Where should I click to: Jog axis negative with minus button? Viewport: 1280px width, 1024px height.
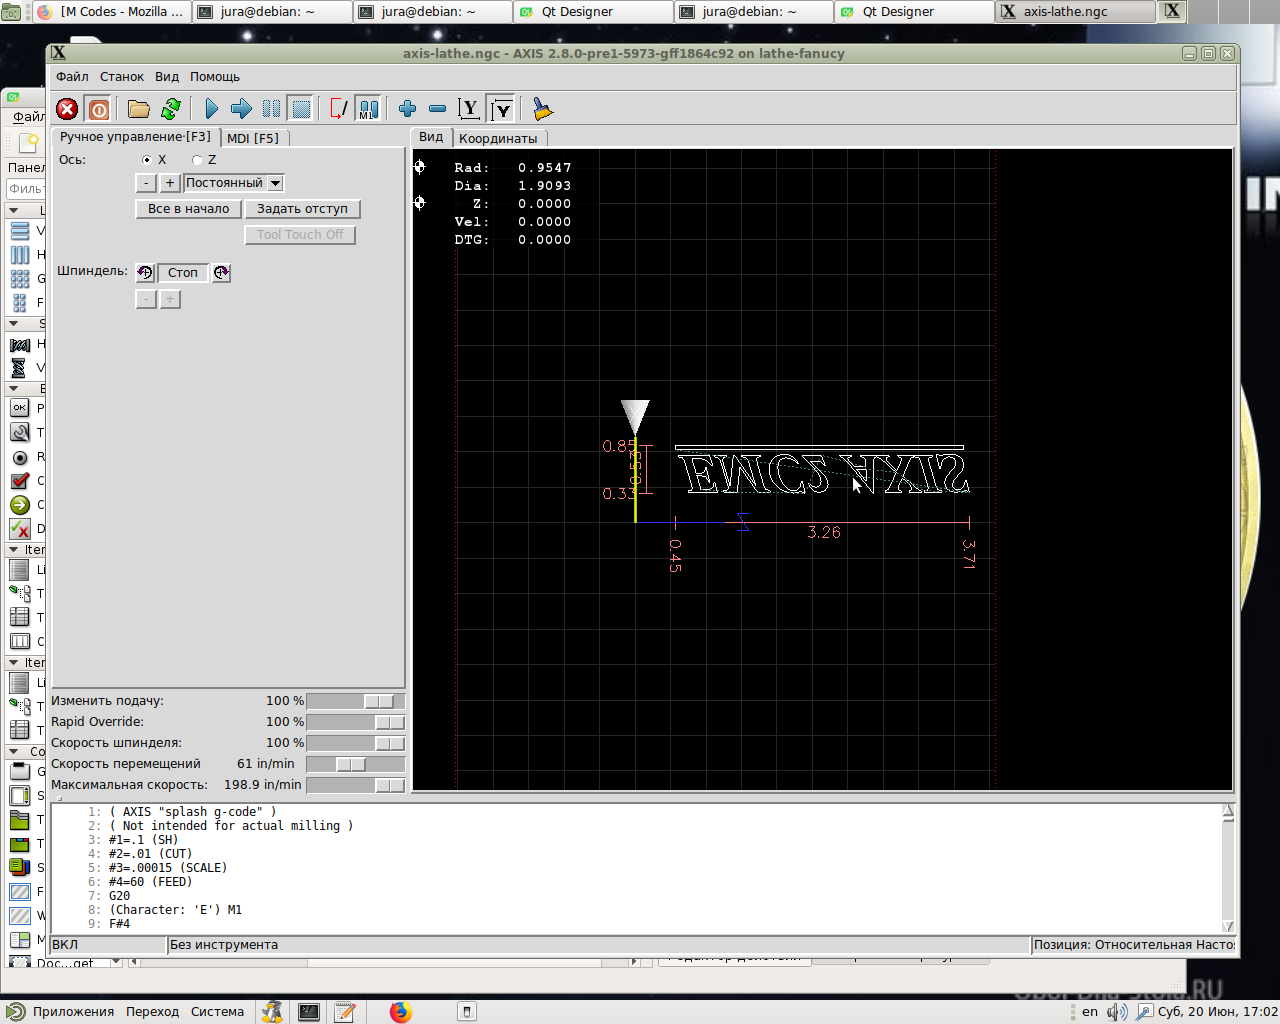146,183
